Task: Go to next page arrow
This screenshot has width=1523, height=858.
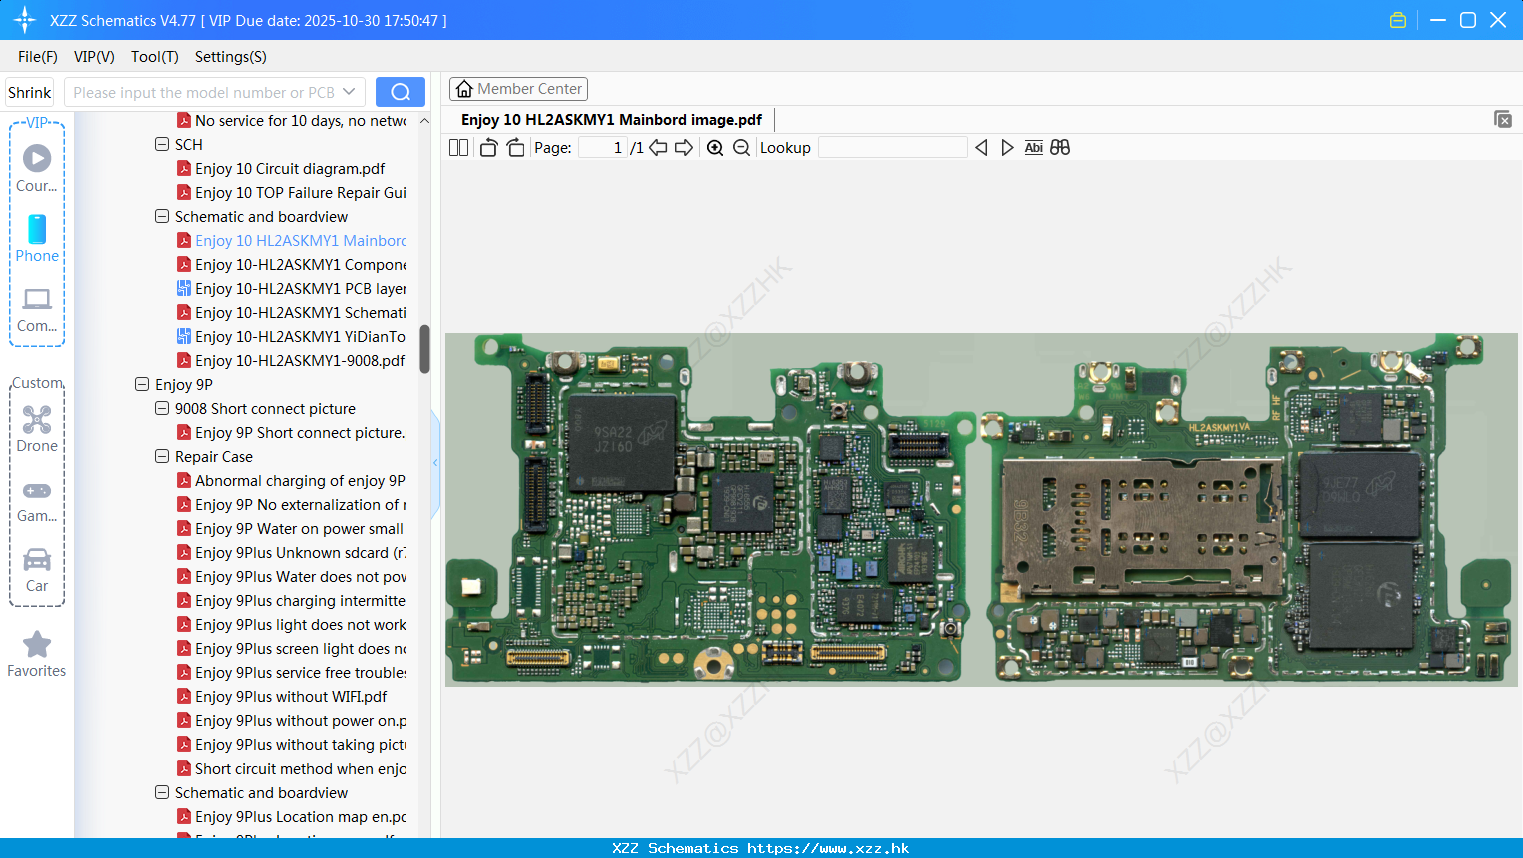Action: 684,148
